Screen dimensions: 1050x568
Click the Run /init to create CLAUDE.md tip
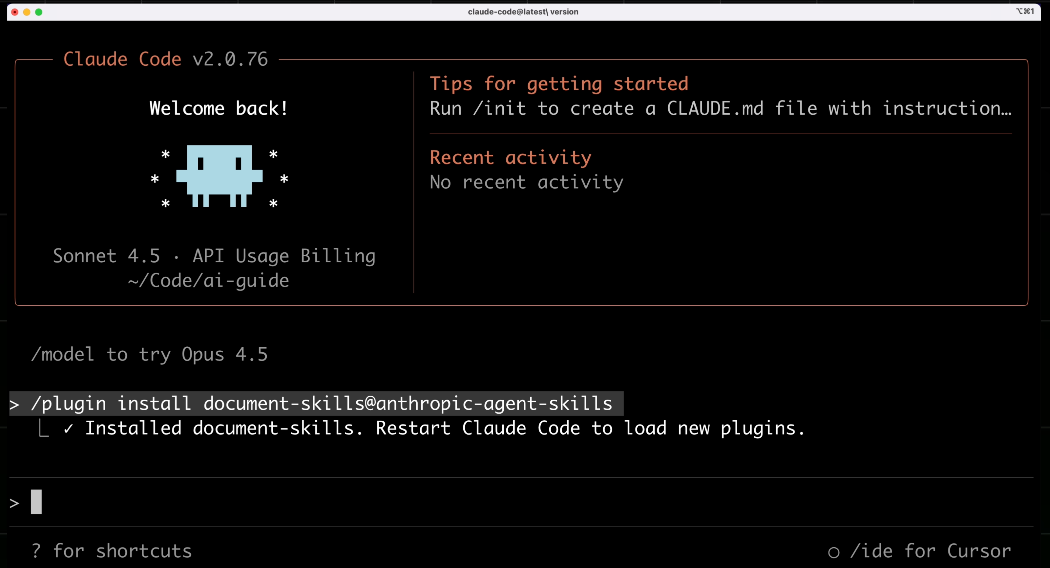tap(721, 109)
